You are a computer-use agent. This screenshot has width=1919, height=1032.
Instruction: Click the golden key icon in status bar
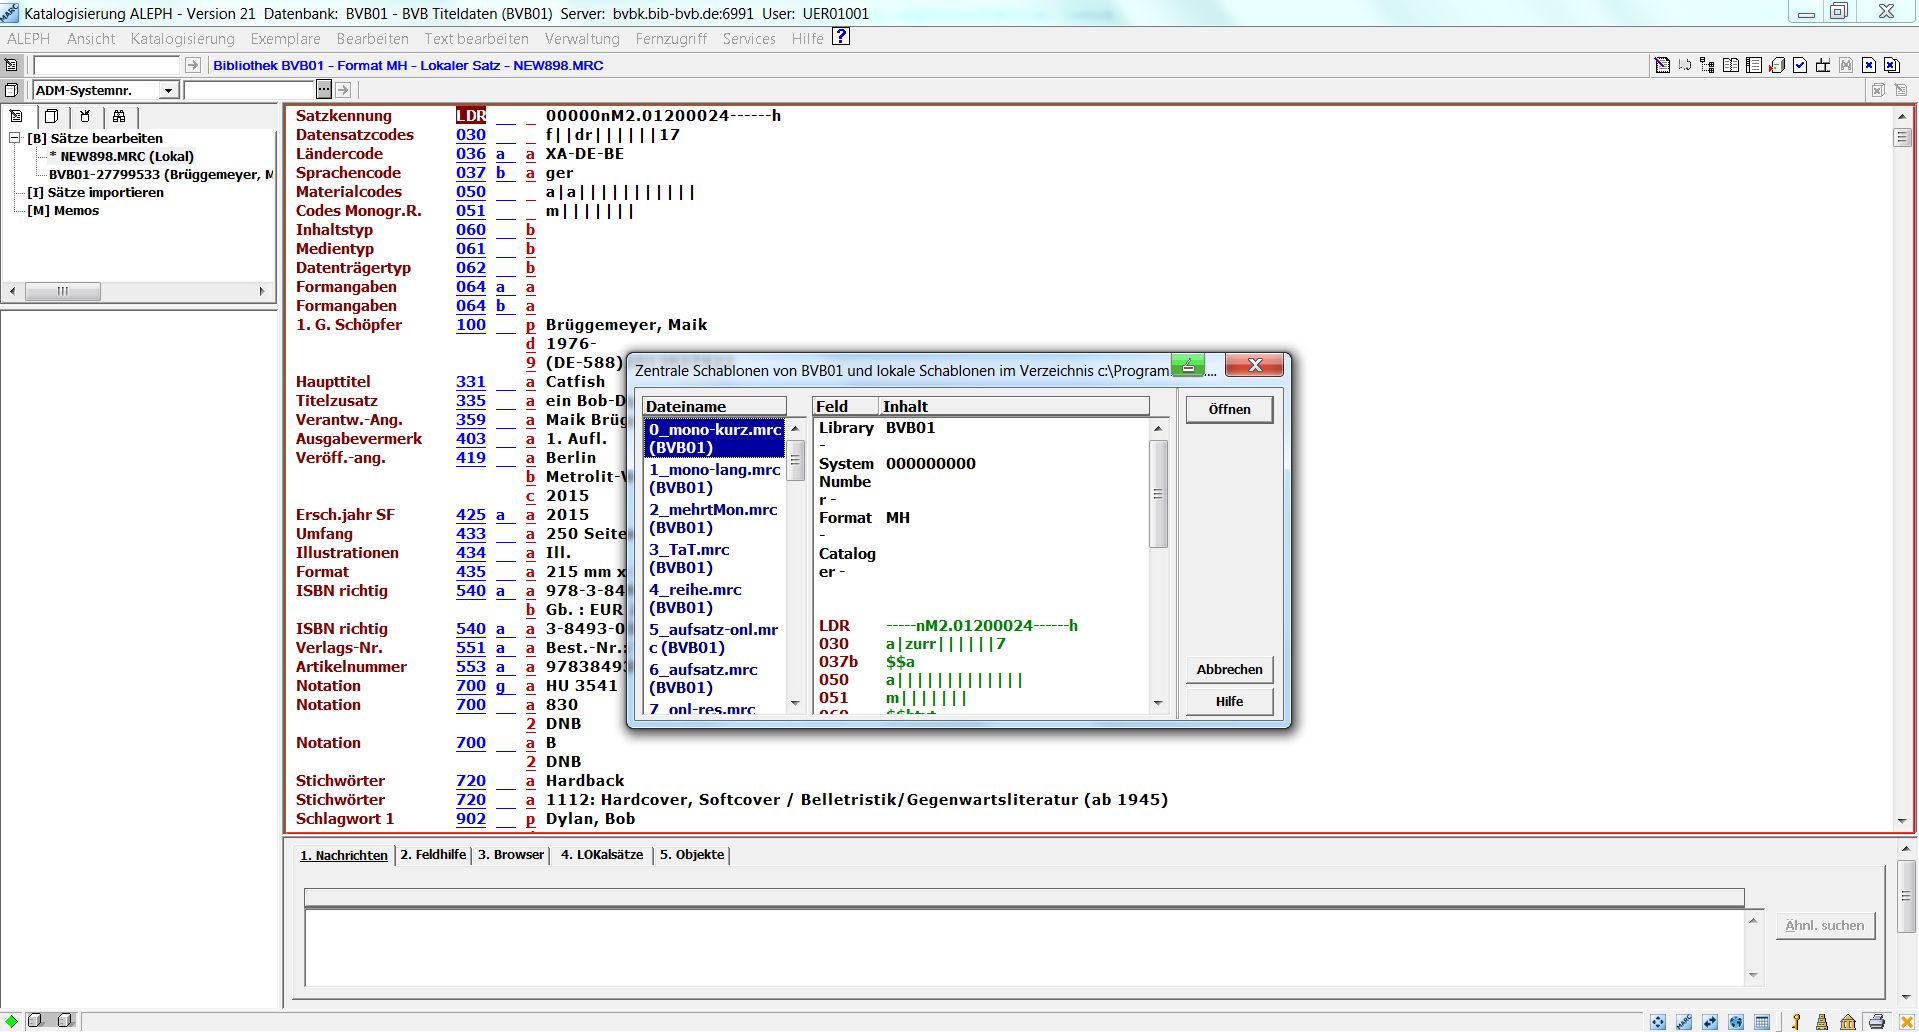[x=1797, y=1021]
